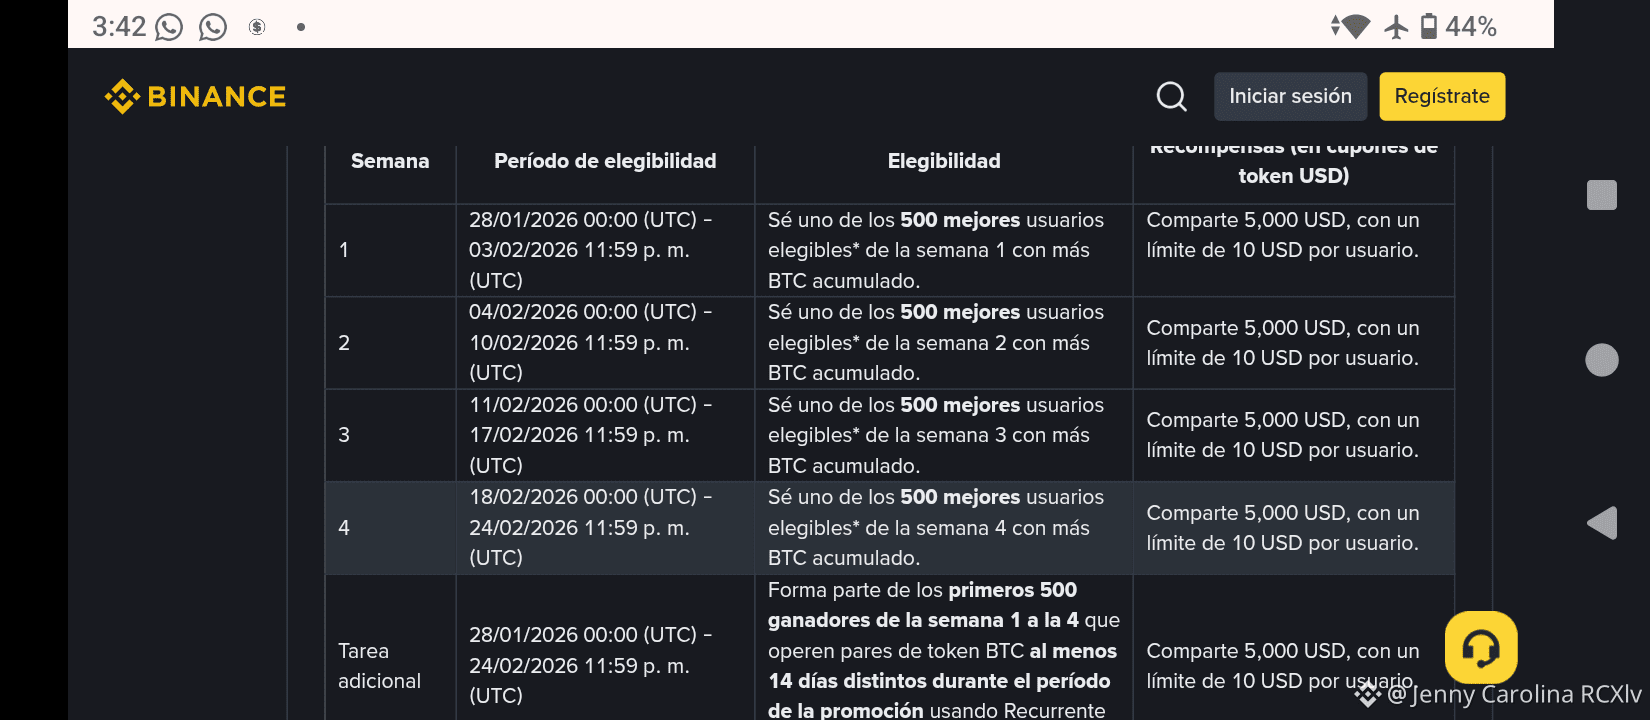Open the search magnifier icon
Viewport: 1650px width, 720px height.
1171,97
